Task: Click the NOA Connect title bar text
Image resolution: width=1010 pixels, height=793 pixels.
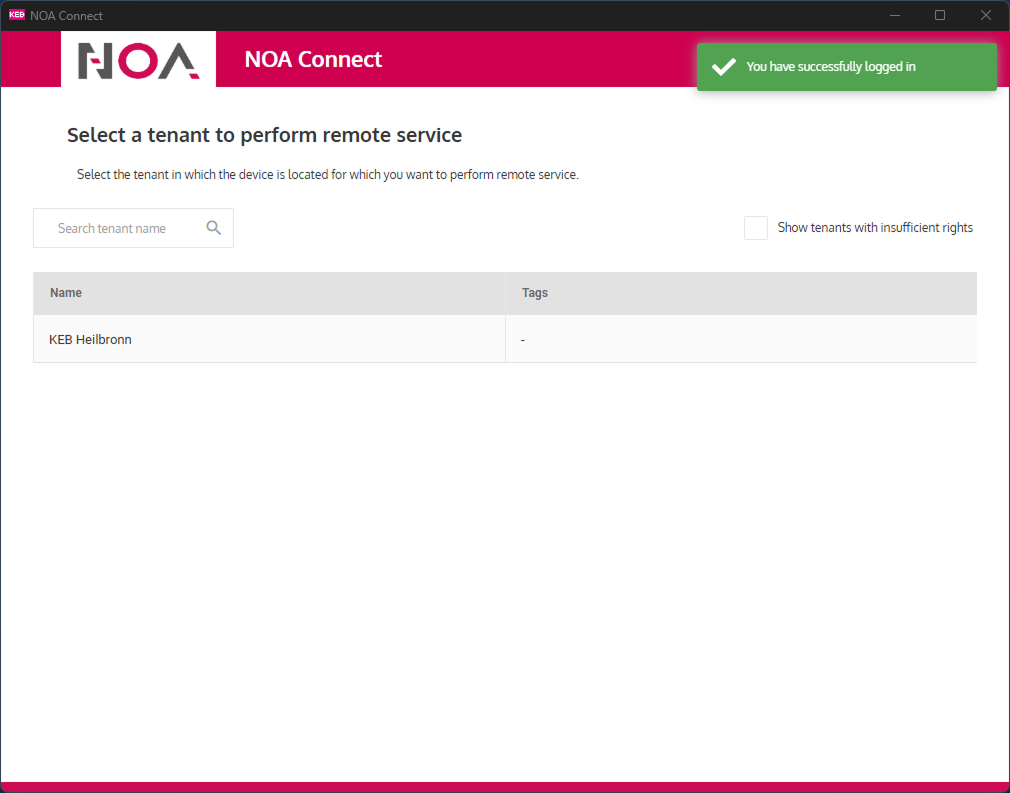Action: click(x=66, y=15)
